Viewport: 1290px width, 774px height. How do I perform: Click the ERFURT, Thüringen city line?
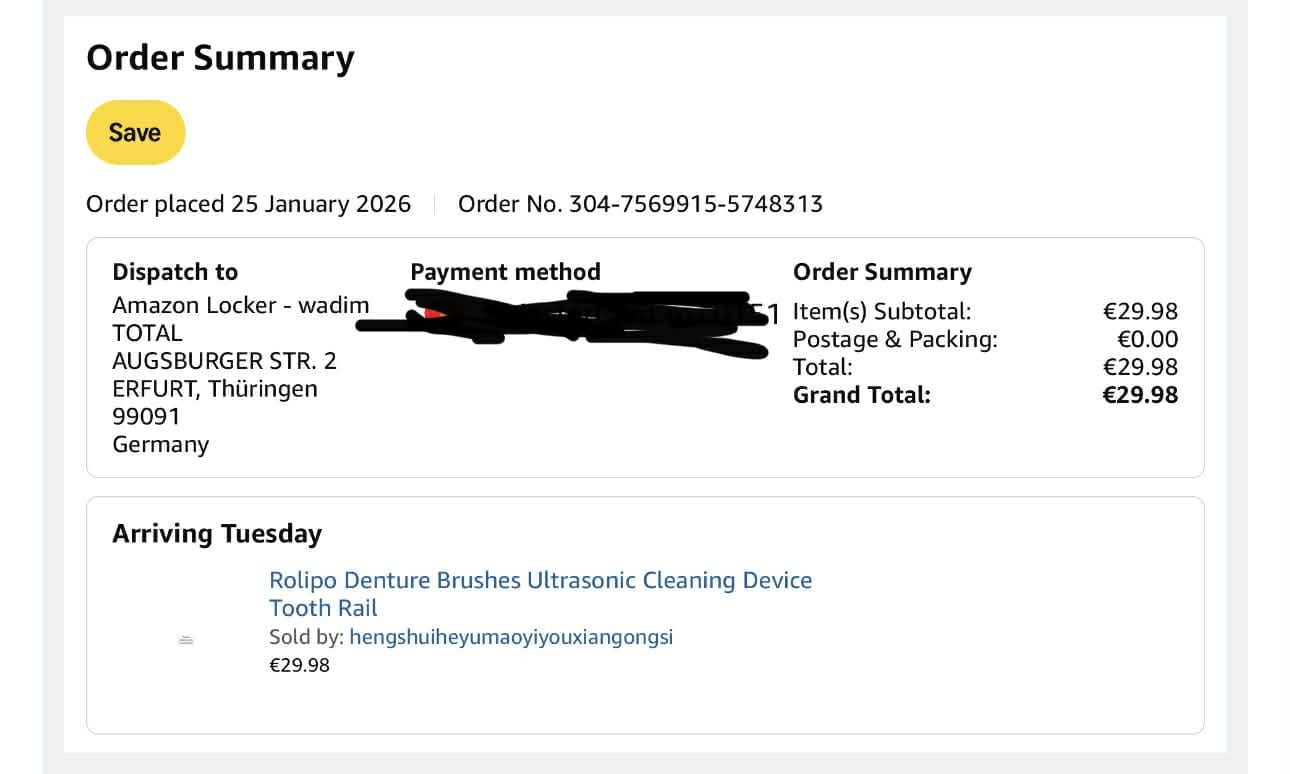(x=215, y=388)
